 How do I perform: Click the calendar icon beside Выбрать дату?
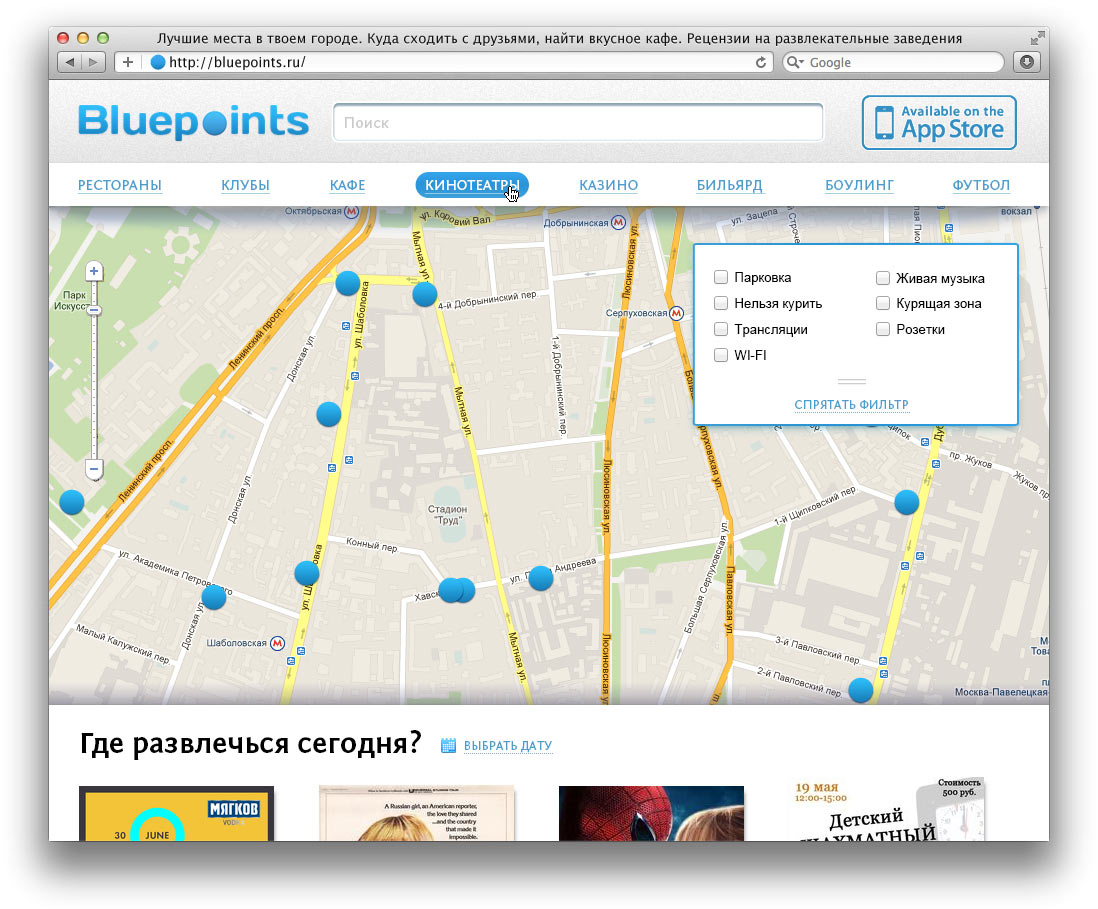[449, 745]
